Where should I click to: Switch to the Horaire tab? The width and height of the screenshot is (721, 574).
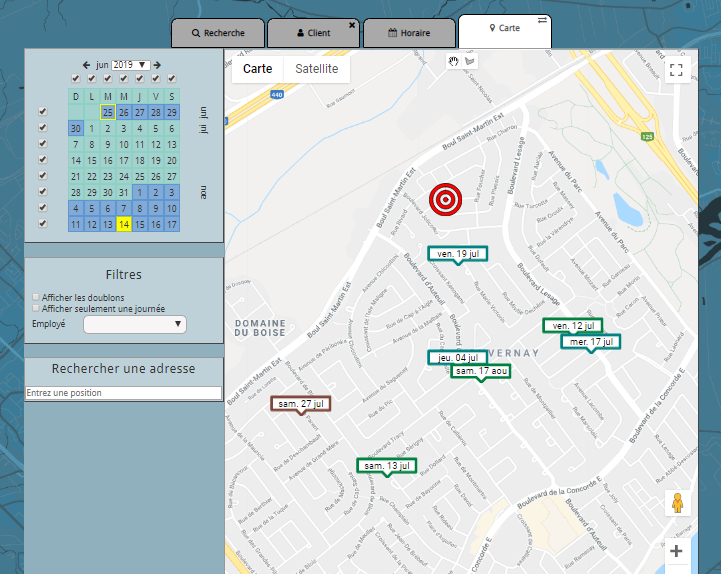point(409,33)
